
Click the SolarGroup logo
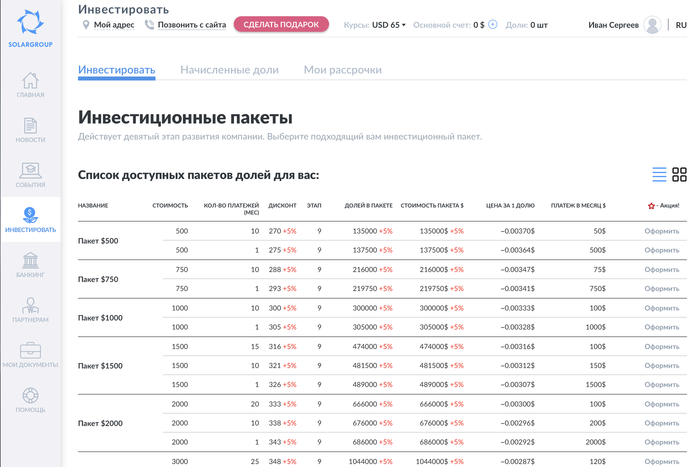point(30,27)
